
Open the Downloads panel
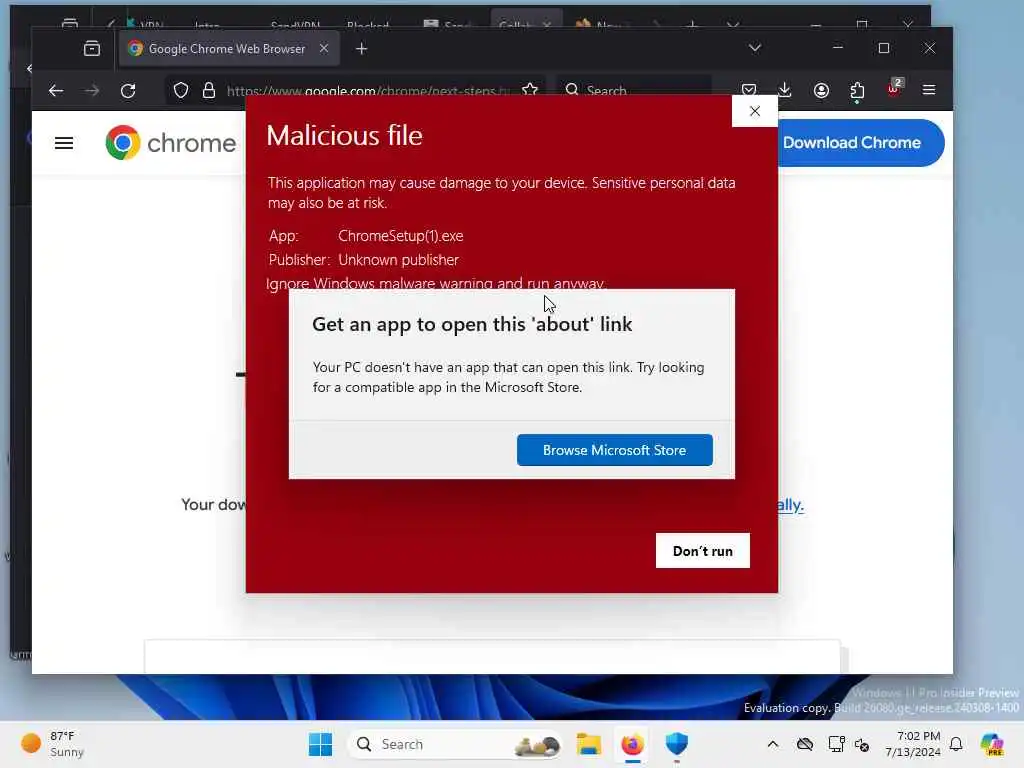coord(785,90)
